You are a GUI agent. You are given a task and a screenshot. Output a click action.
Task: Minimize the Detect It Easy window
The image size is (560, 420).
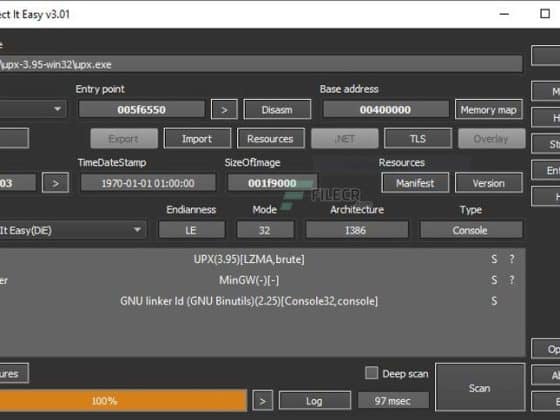(x=504, y=14)
